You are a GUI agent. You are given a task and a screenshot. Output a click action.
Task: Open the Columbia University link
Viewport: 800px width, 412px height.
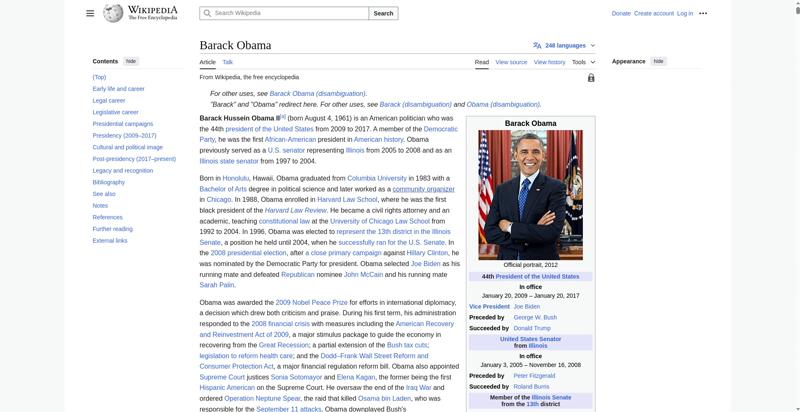(377, 178)
